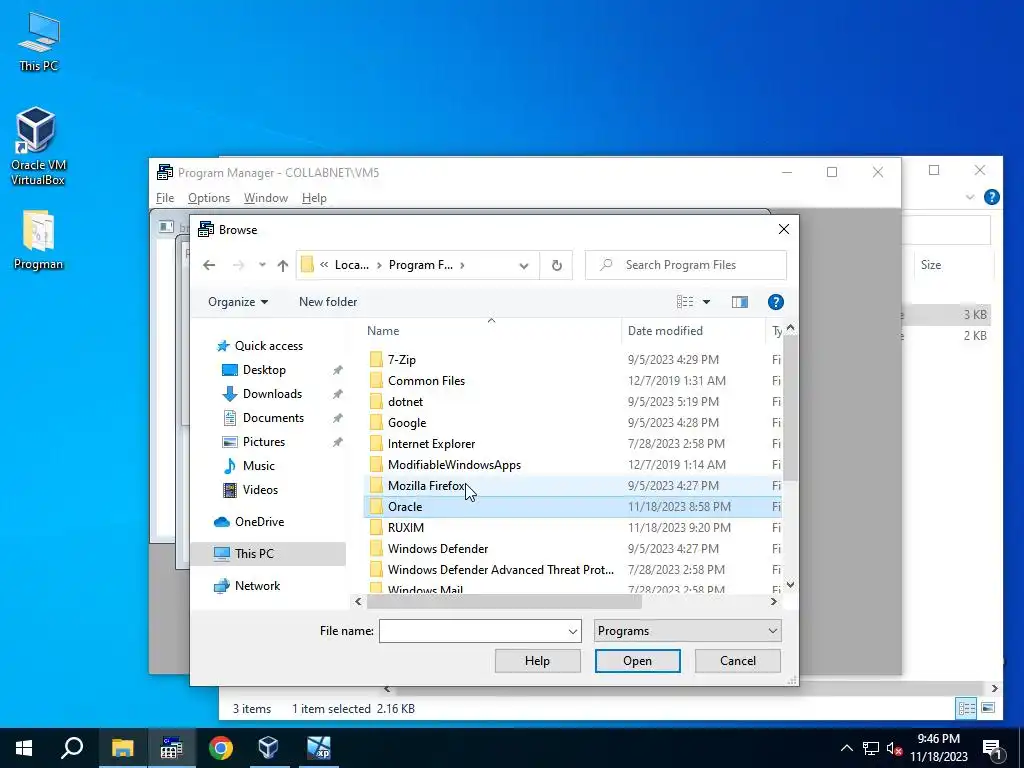This screenshot has height=768, width=1024.
Task: Select the Internet Explorer folder
Action: pyautogui.click(x=572, y=444)
